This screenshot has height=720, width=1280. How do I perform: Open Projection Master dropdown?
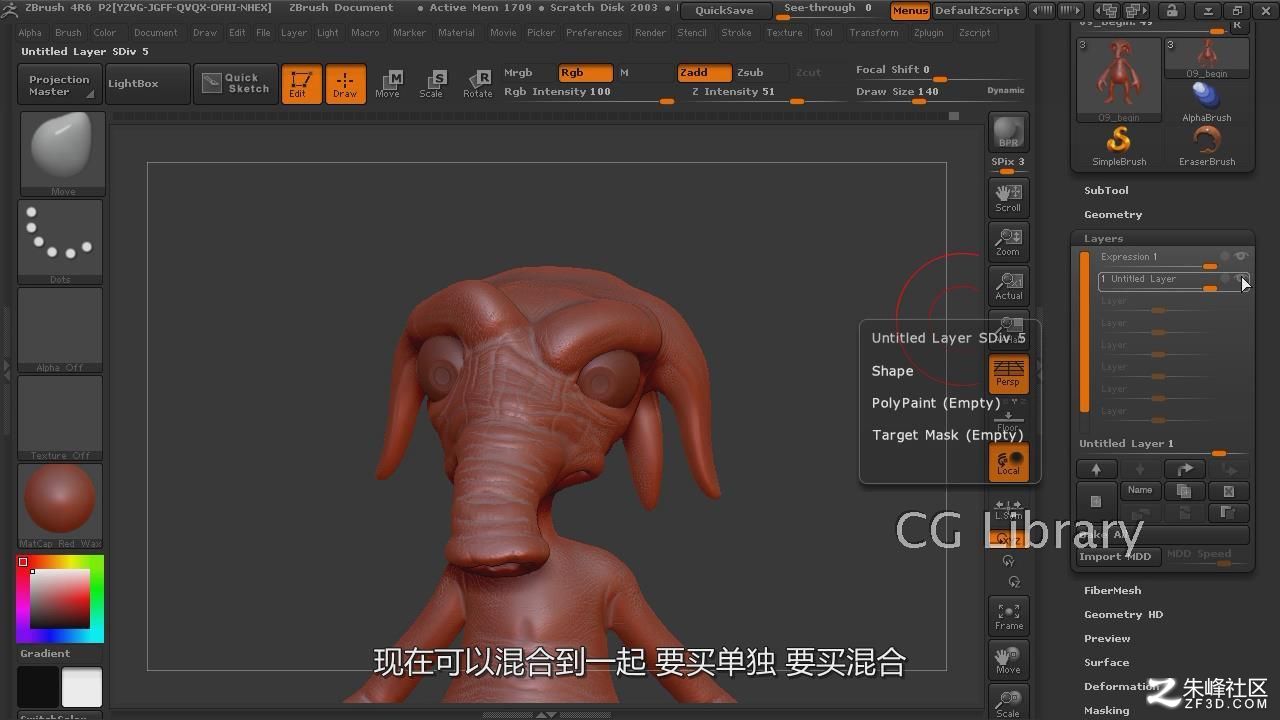(58, 85)
